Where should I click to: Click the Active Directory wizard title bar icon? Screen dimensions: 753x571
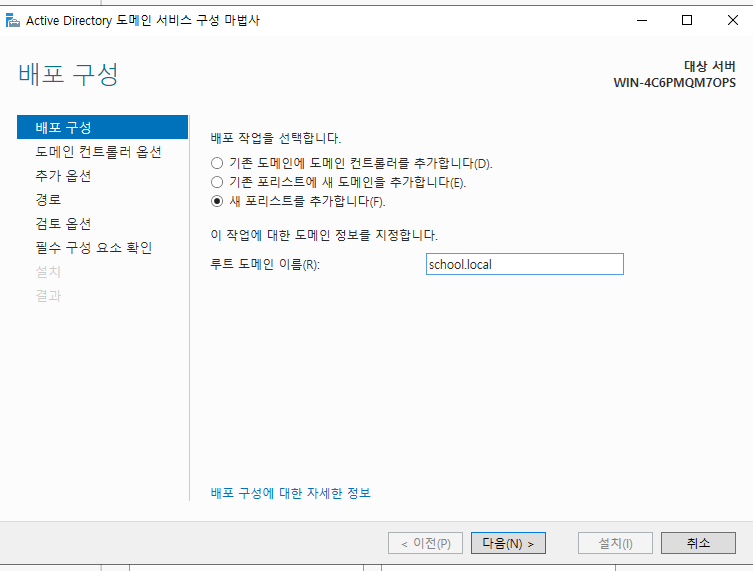click(x=12, y=20)
